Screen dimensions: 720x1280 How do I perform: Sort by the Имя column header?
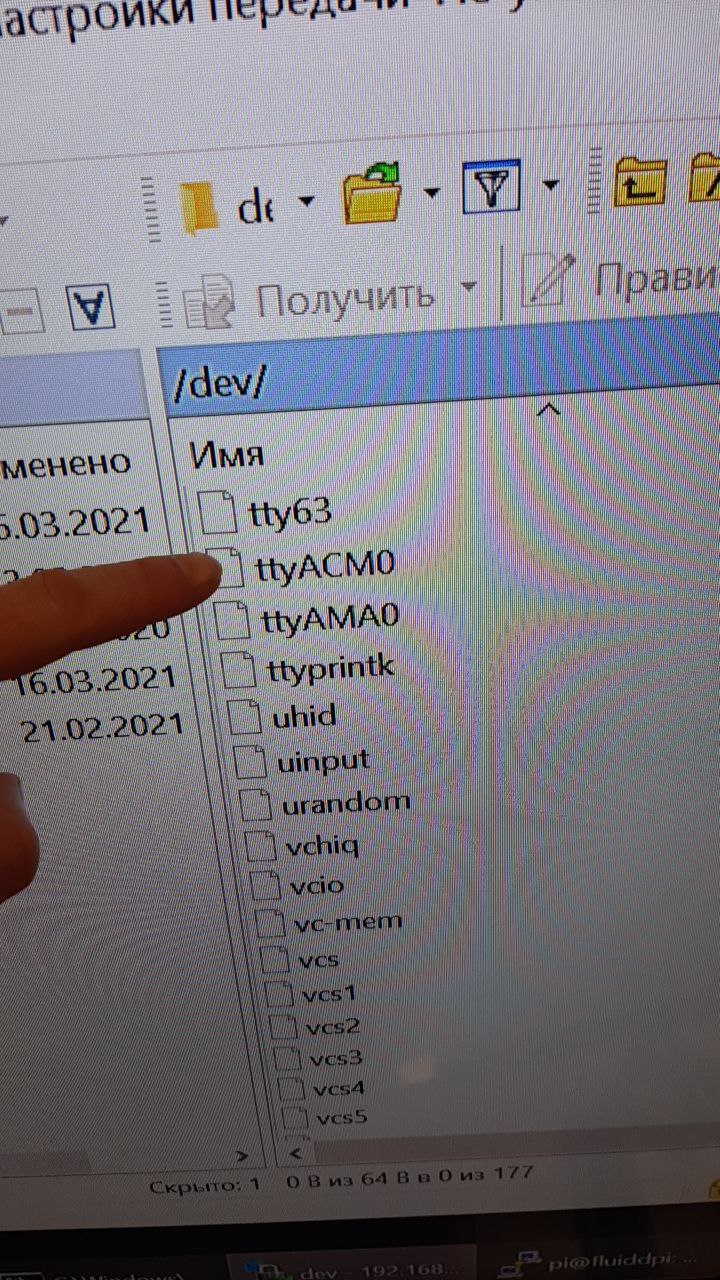coord(226,455)
